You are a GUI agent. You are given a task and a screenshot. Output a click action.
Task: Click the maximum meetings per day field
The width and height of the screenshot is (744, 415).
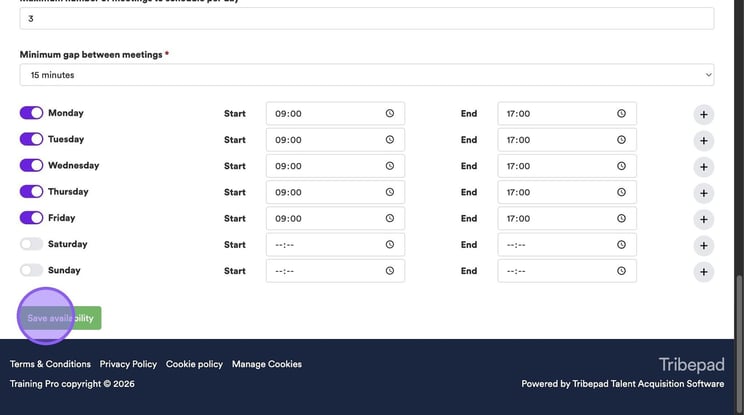(366, 18)
